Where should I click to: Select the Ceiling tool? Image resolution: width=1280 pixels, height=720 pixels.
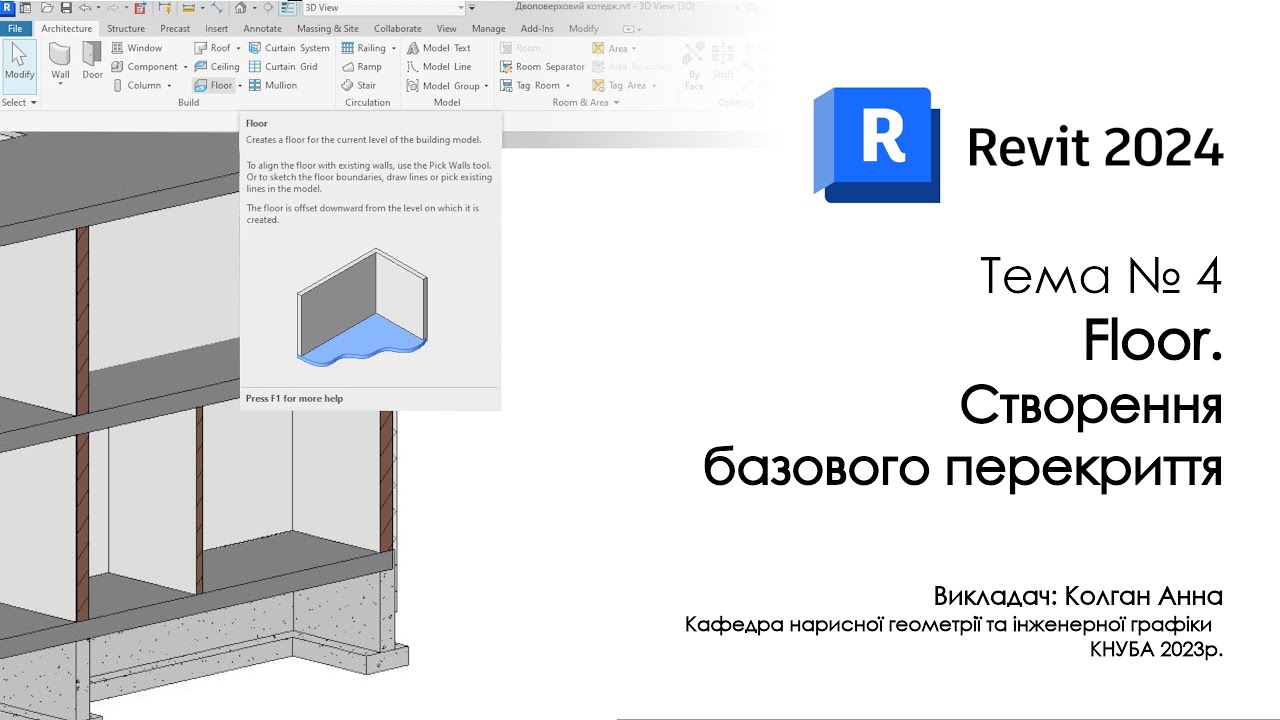(216, 67)
